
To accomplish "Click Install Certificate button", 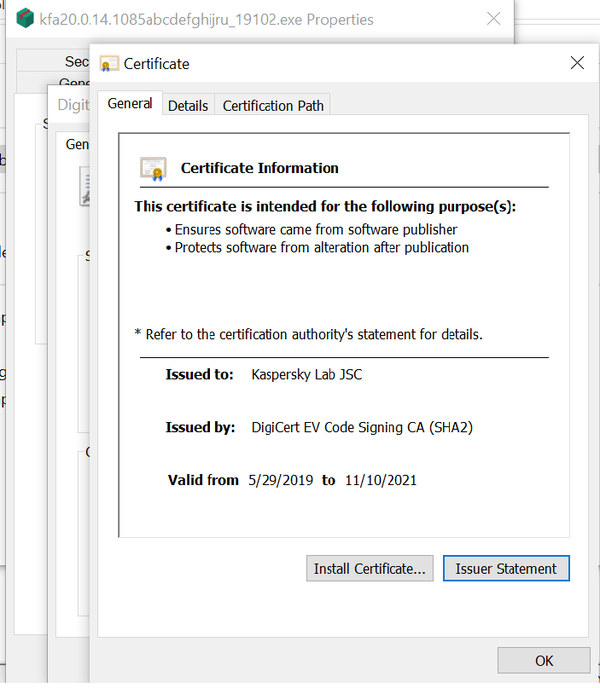I will [370, 568].
